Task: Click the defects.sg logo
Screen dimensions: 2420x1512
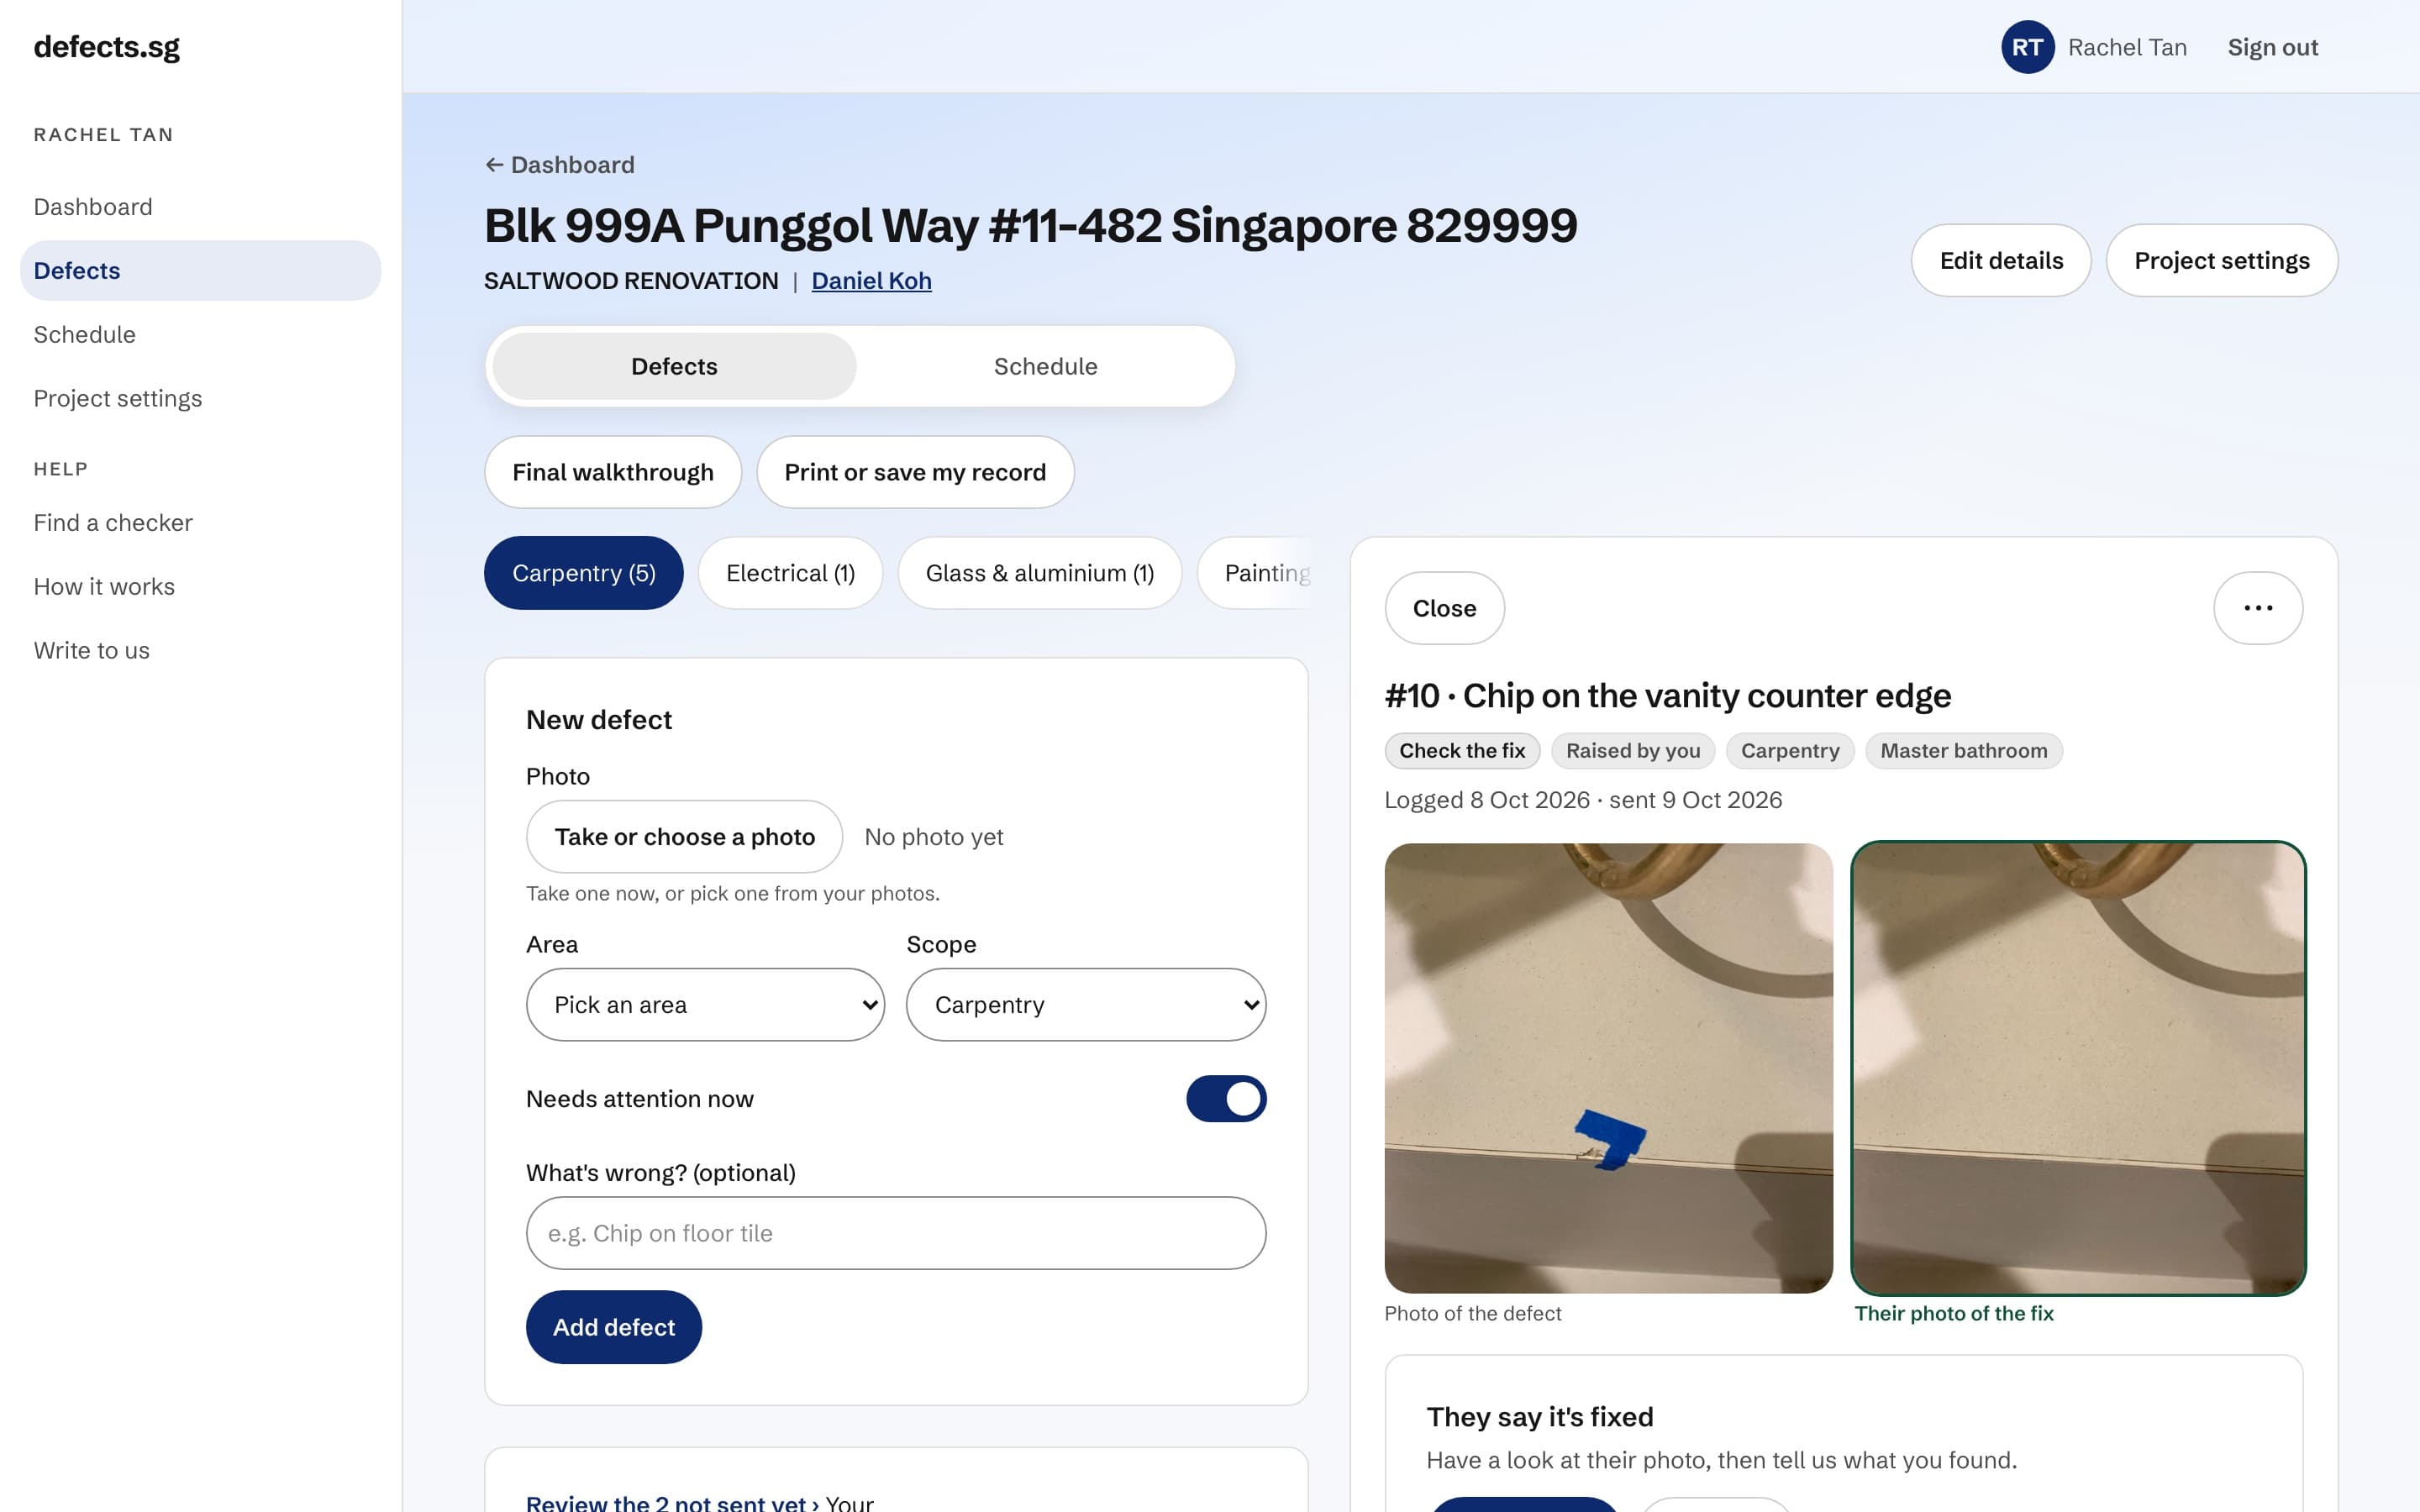Action: coord(106,47)
